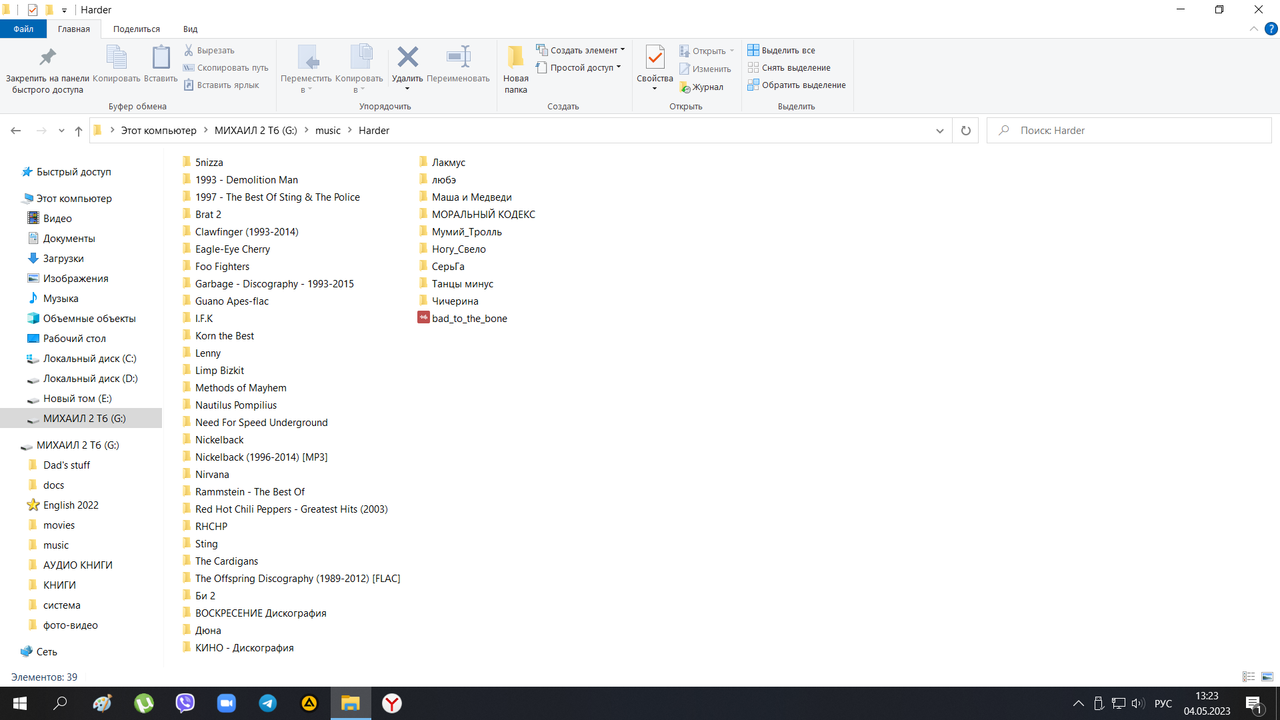
Task: Click the Up one level arrow
Action: coord(79,130)
